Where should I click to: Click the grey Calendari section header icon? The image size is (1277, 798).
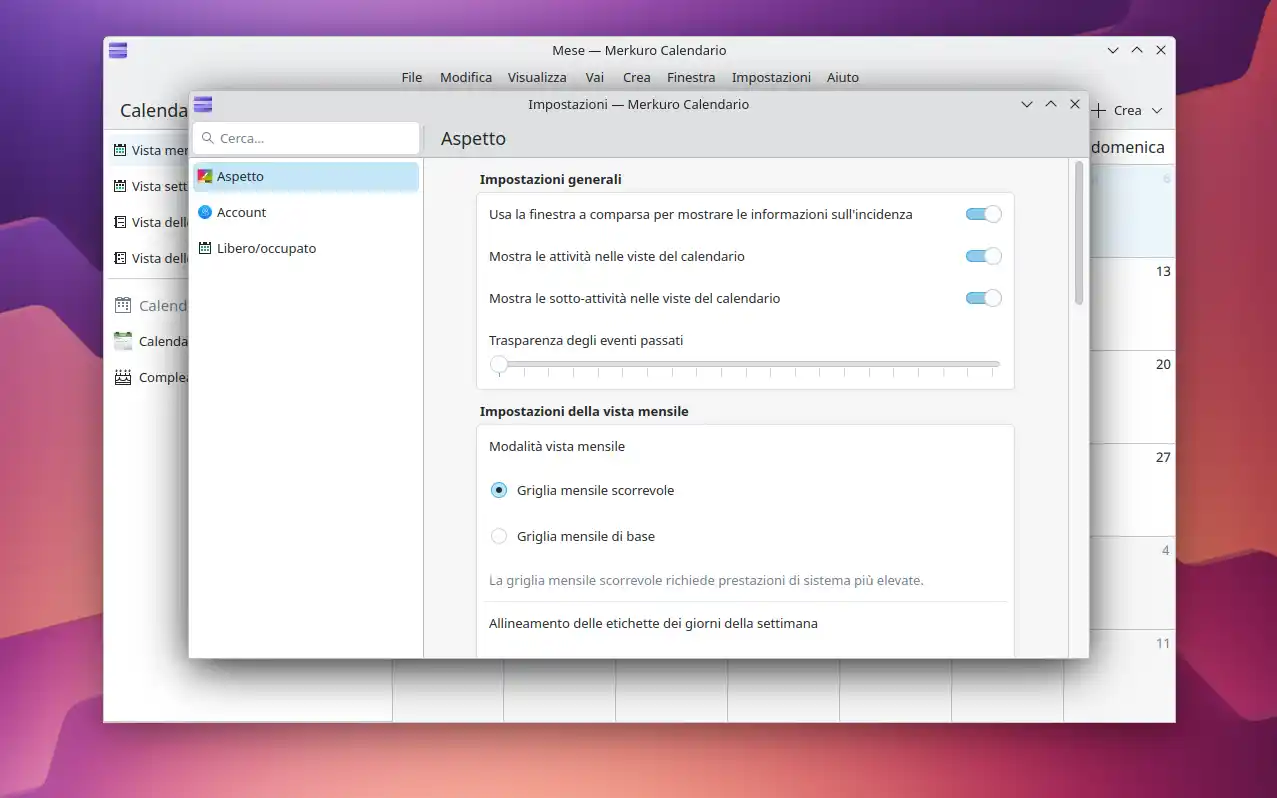coord(123,305)
